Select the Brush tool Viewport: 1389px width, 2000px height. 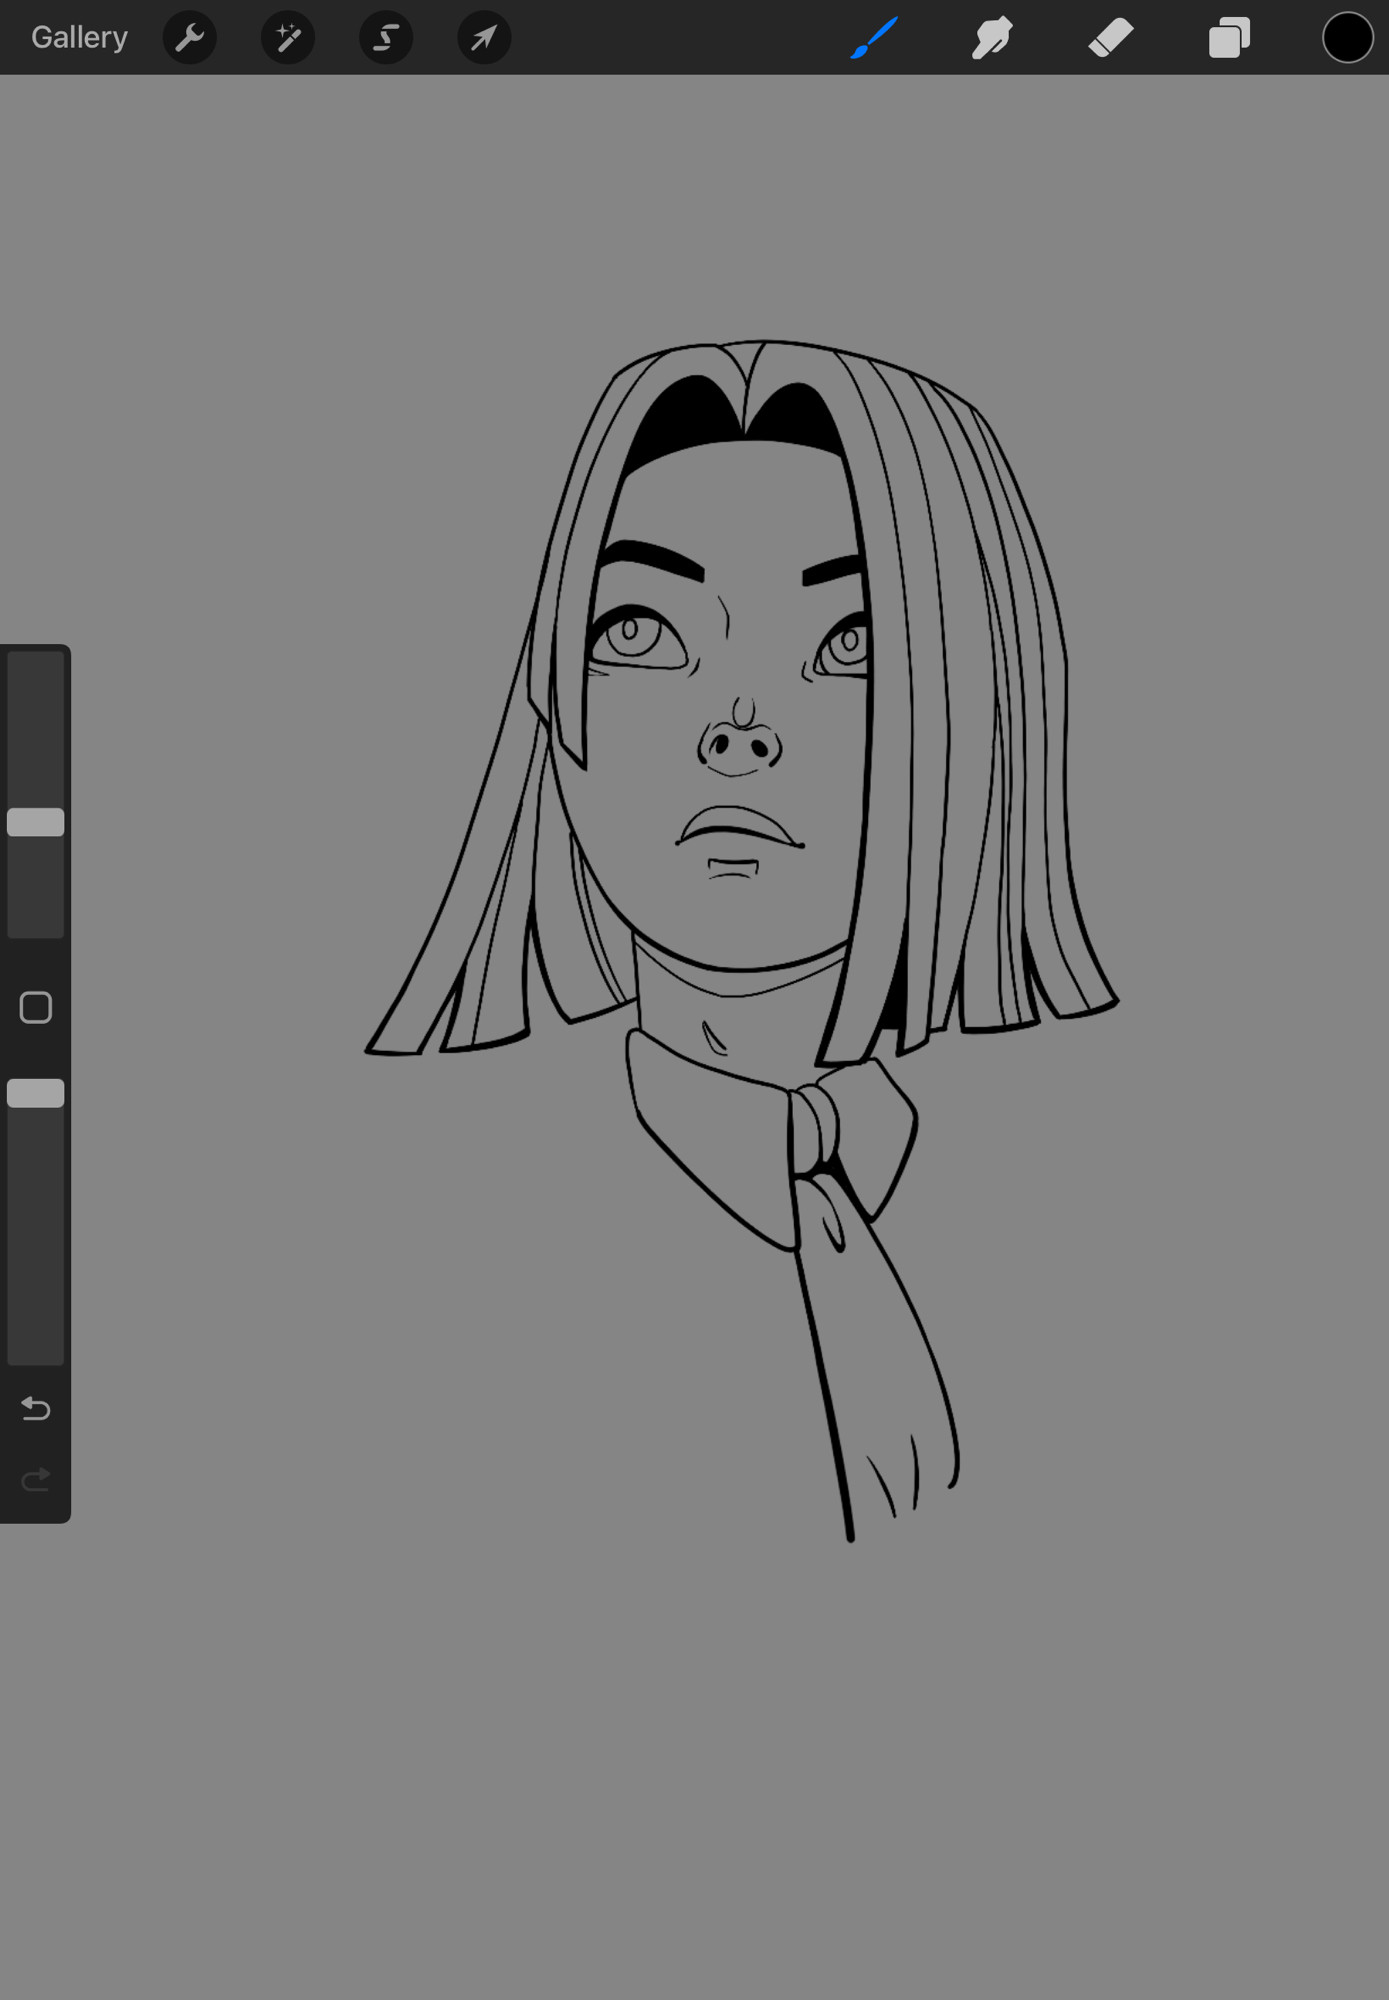click(874, 38)
